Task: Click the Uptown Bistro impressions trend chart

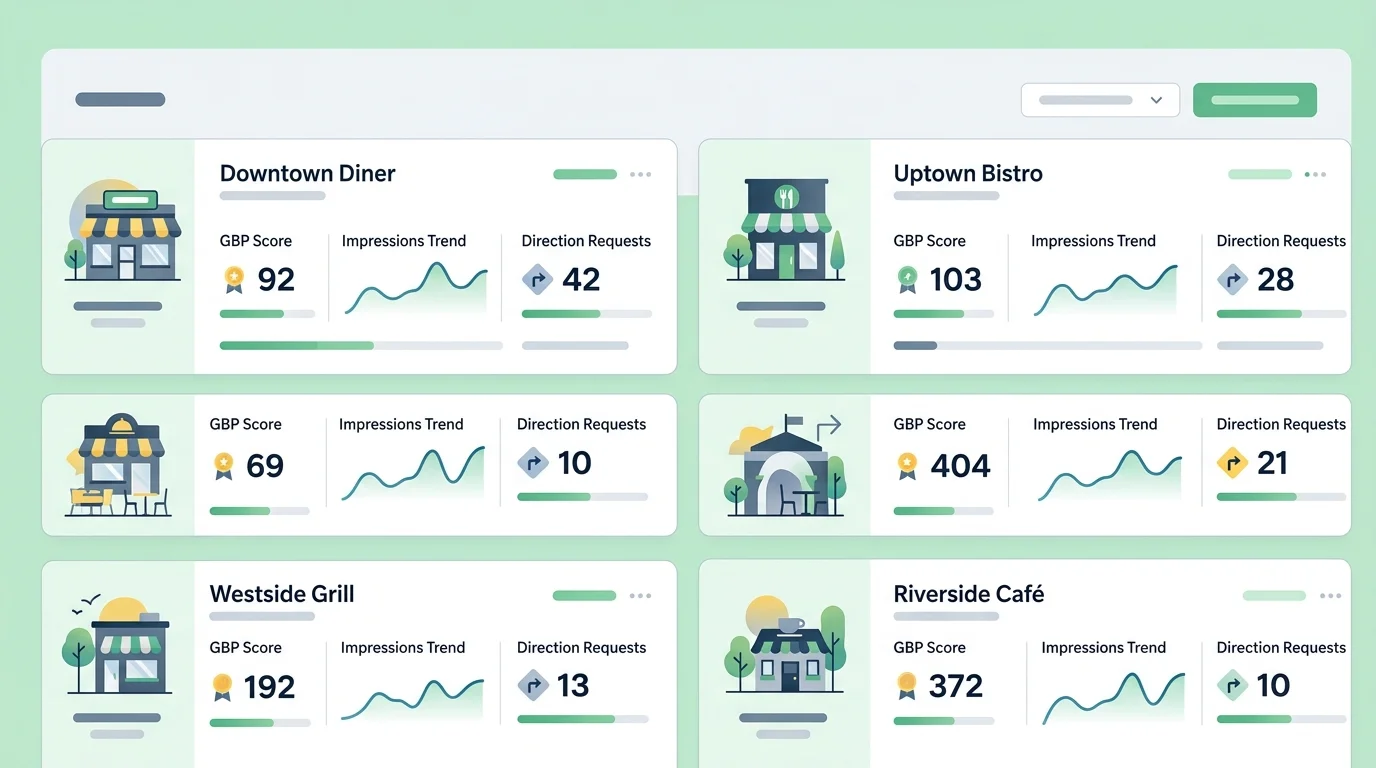Action: pyautogui.click(x=1105, y=289)
